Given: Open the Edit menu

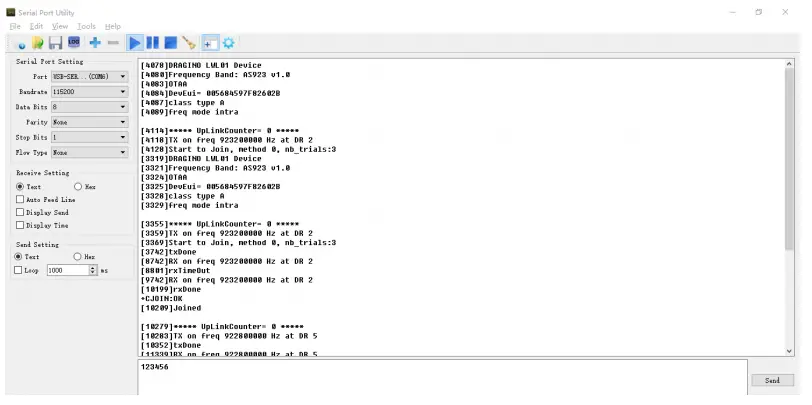Looking at the screenshot, I should (36, 26).
